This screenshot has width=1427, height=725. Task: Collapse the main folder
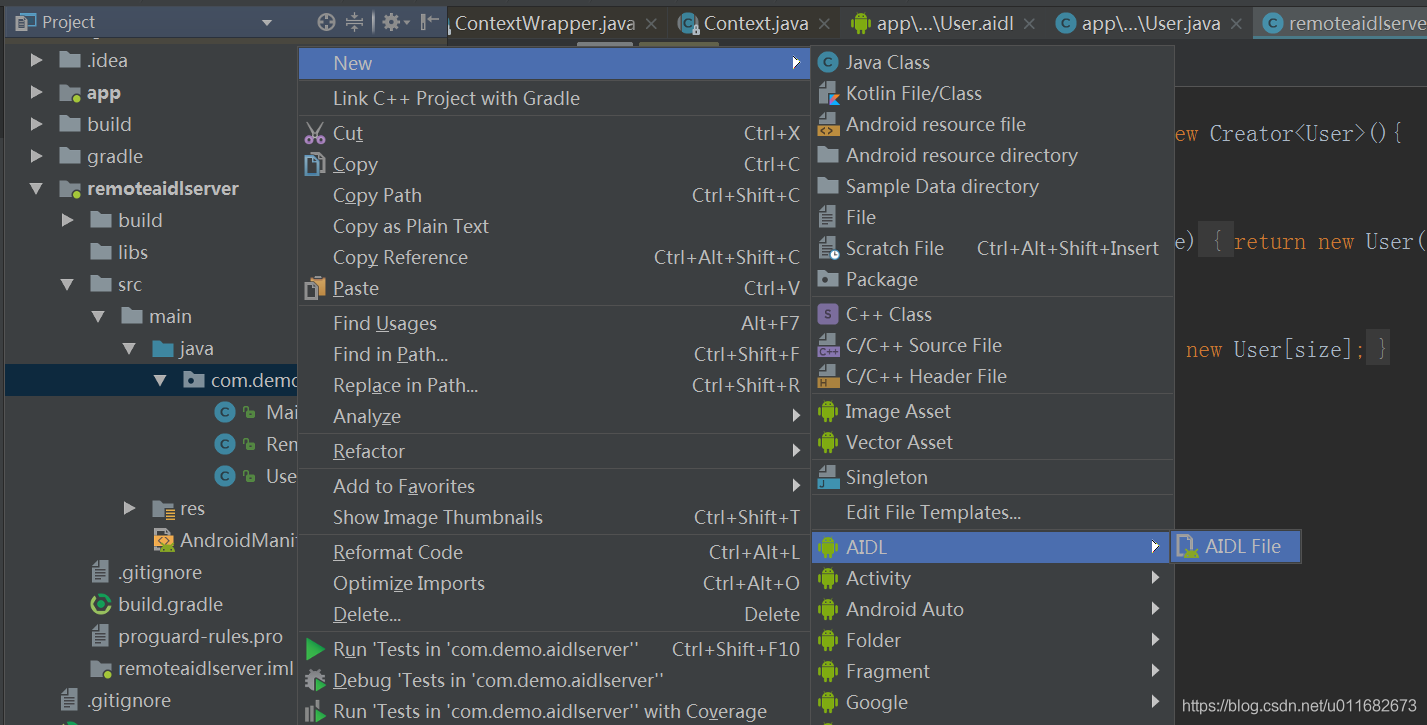(98, 316)
